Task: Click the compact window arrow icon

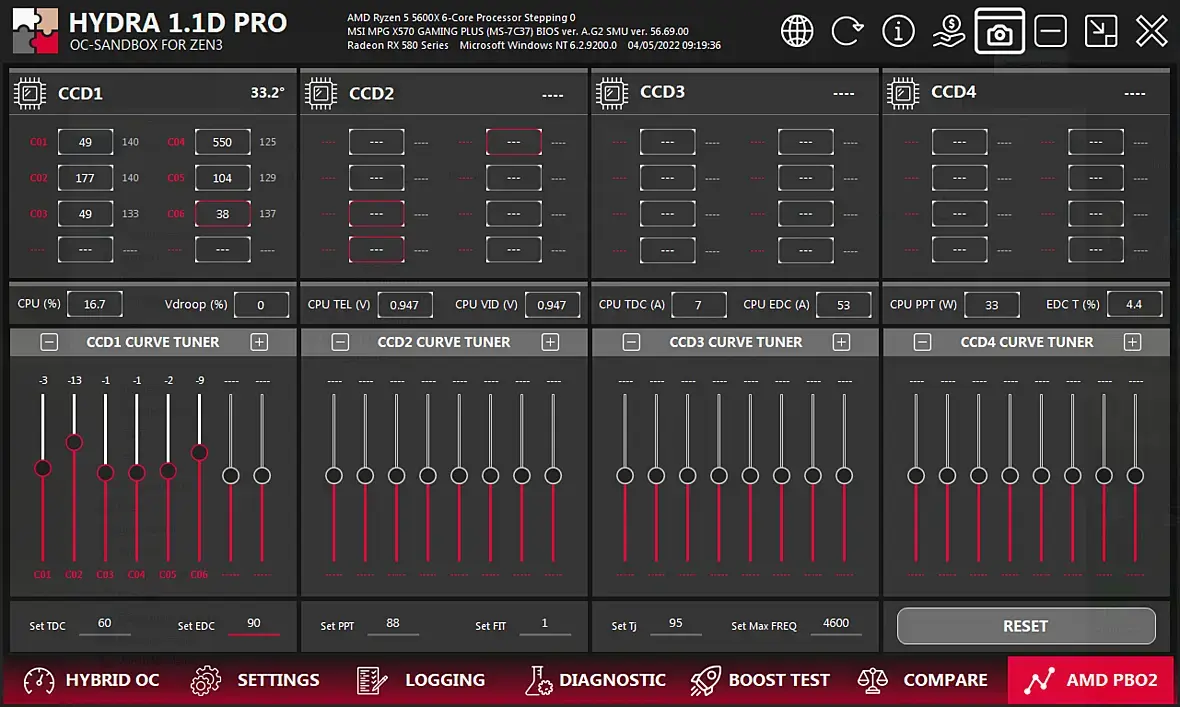Action: coord(1101,32)
